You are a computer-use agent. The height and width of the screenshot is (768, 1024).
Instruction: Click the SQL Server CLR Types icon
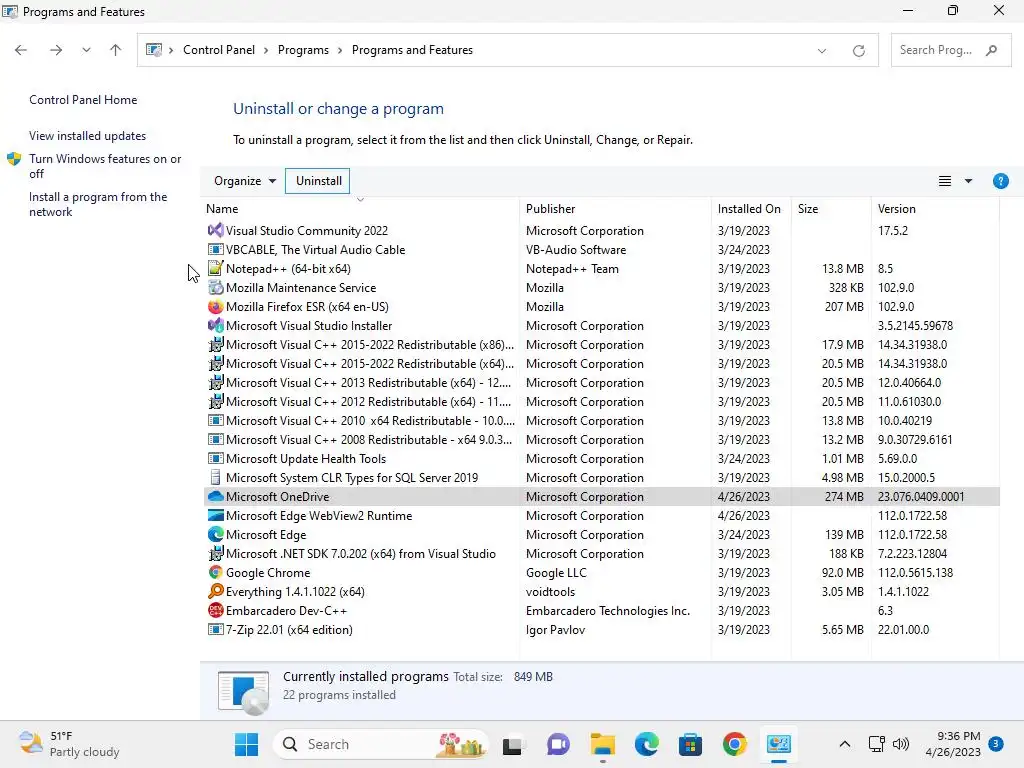pos(216,477)
